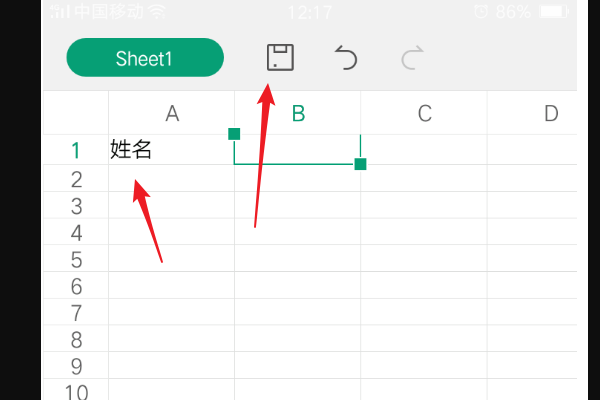Select column B header

pos(298,114)
